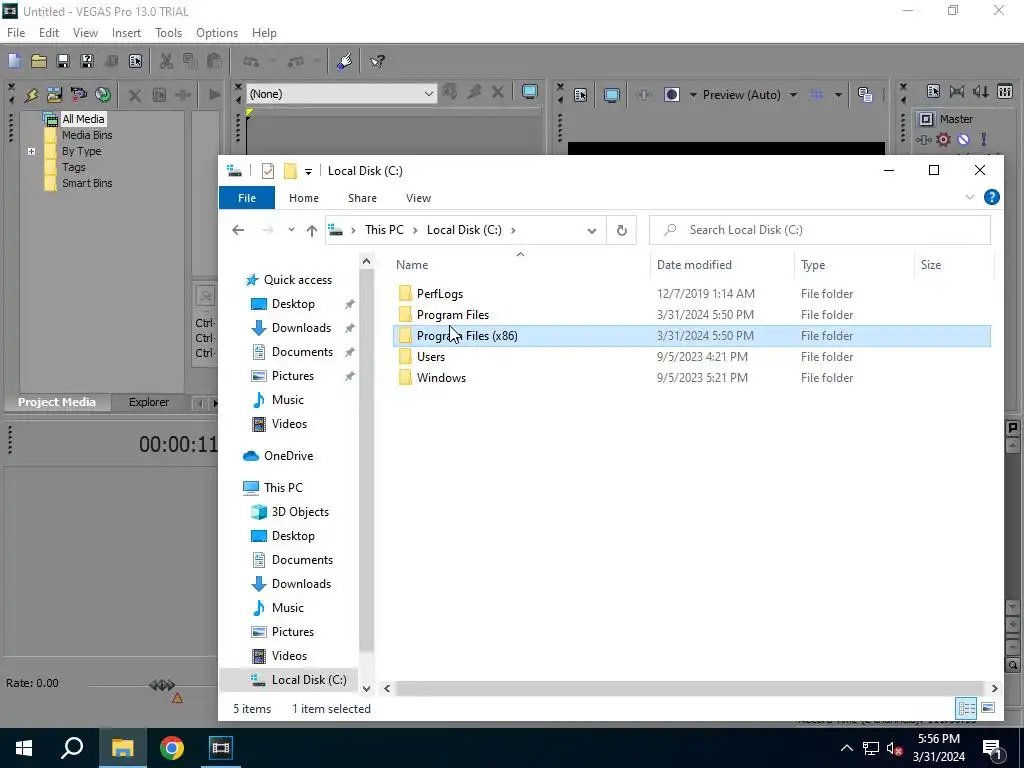Expand the By Type tree node
Viewport: 1024px width, 768px height.
coord(31,152)
